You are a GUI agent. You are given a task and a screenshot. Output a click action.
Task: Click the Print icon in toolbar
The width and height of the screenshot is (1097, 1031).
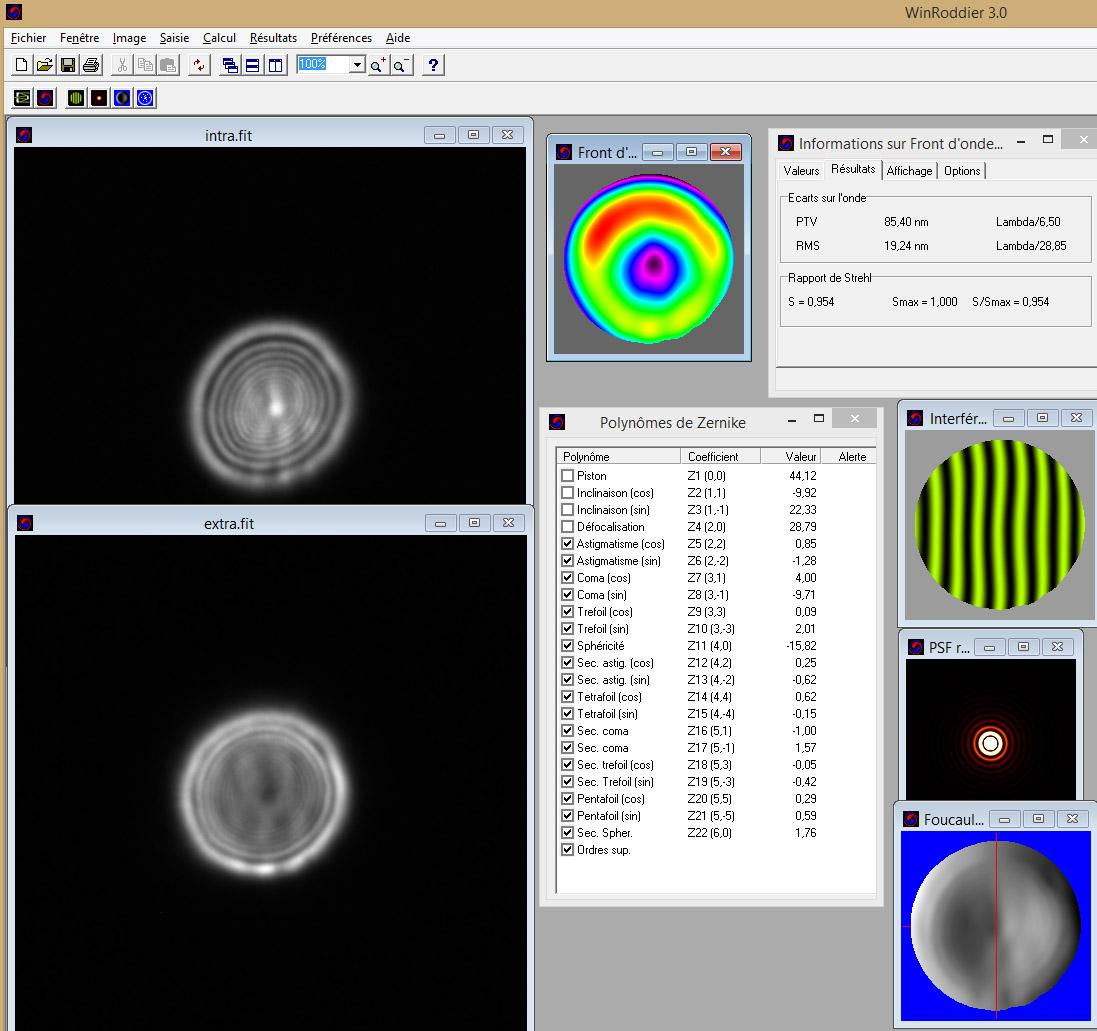pos(91,65)
